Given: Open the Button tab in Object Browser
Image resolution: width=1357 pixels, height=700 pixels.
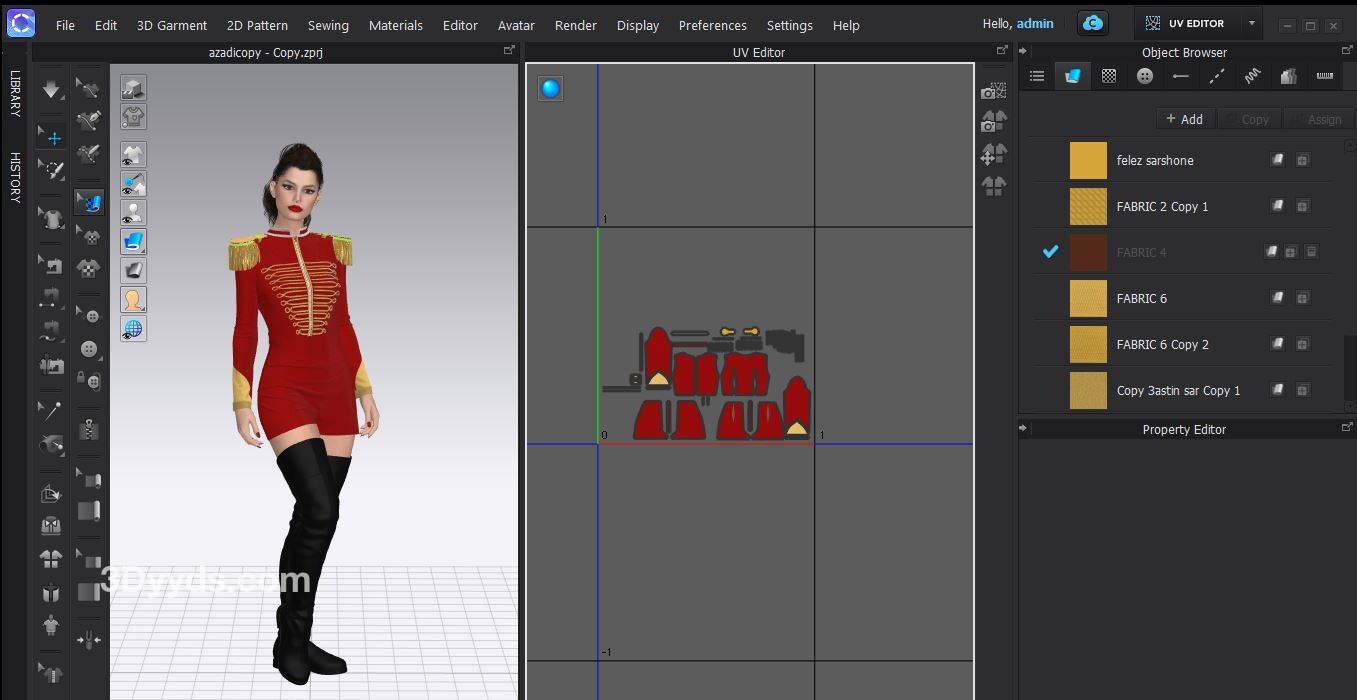Looking at the screenshot, I should click(1145, 76).
